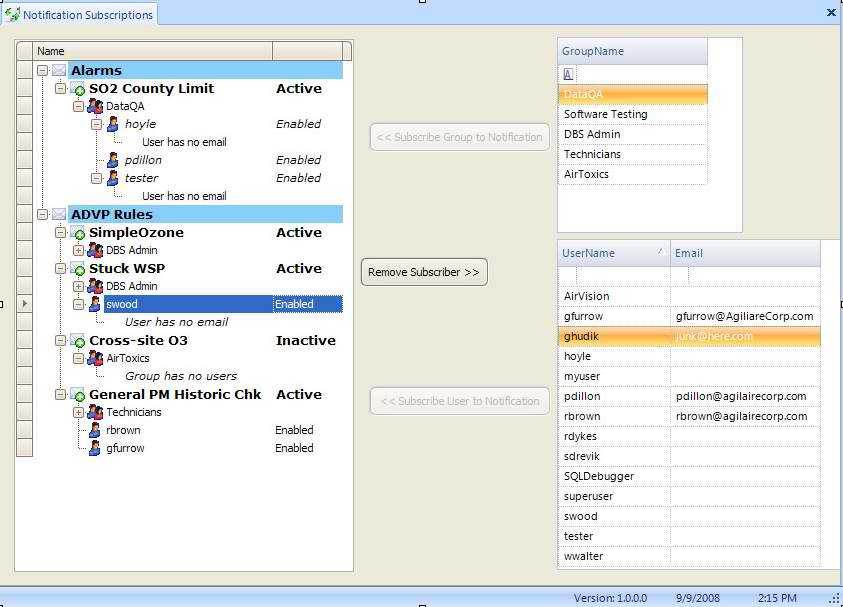Select Software Testing in the group list
This screenshot has height=607, width=843.
pos(605,114)
